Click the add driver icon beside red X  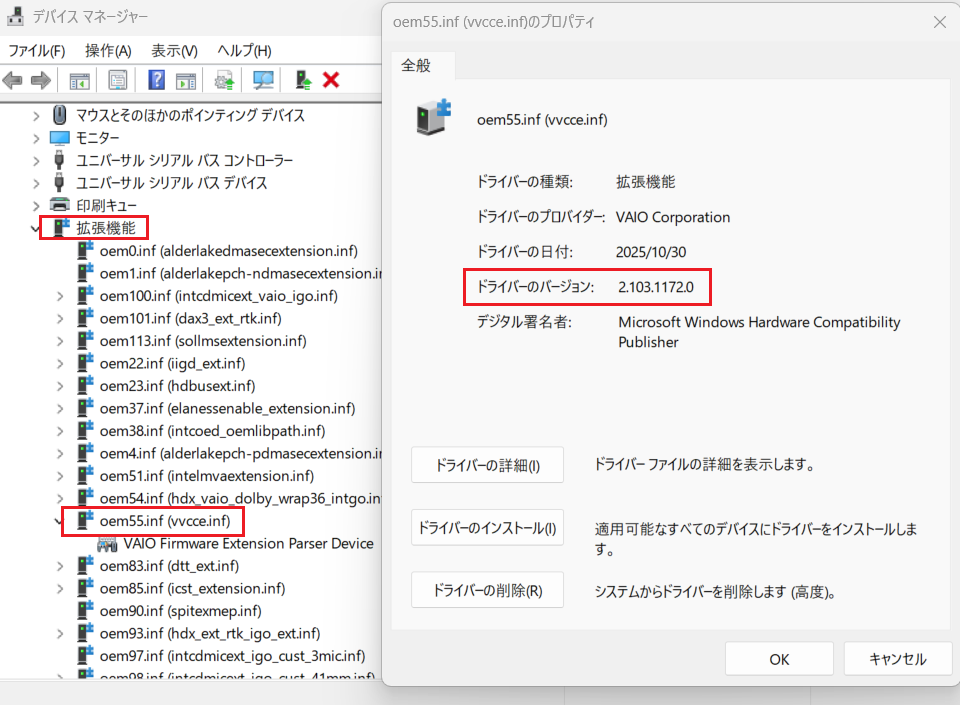(x=303, y=80)
